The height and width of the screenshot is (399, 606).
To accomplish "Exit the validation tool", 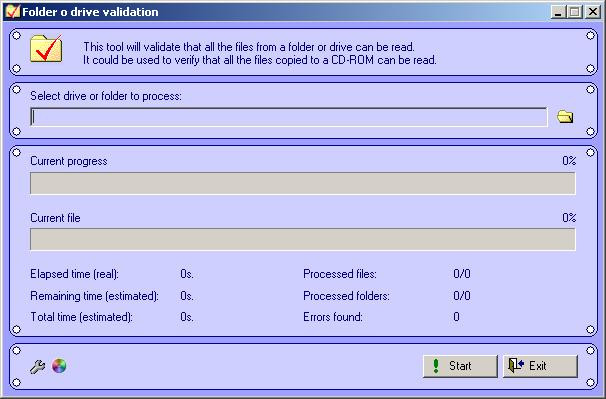I will click(x=540, y=366).
